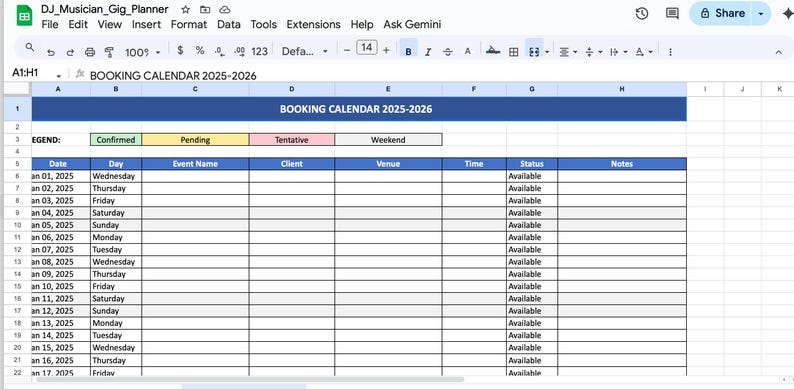Edit the font size field 14
Screen dimensions: 794x389
point(367,48)
